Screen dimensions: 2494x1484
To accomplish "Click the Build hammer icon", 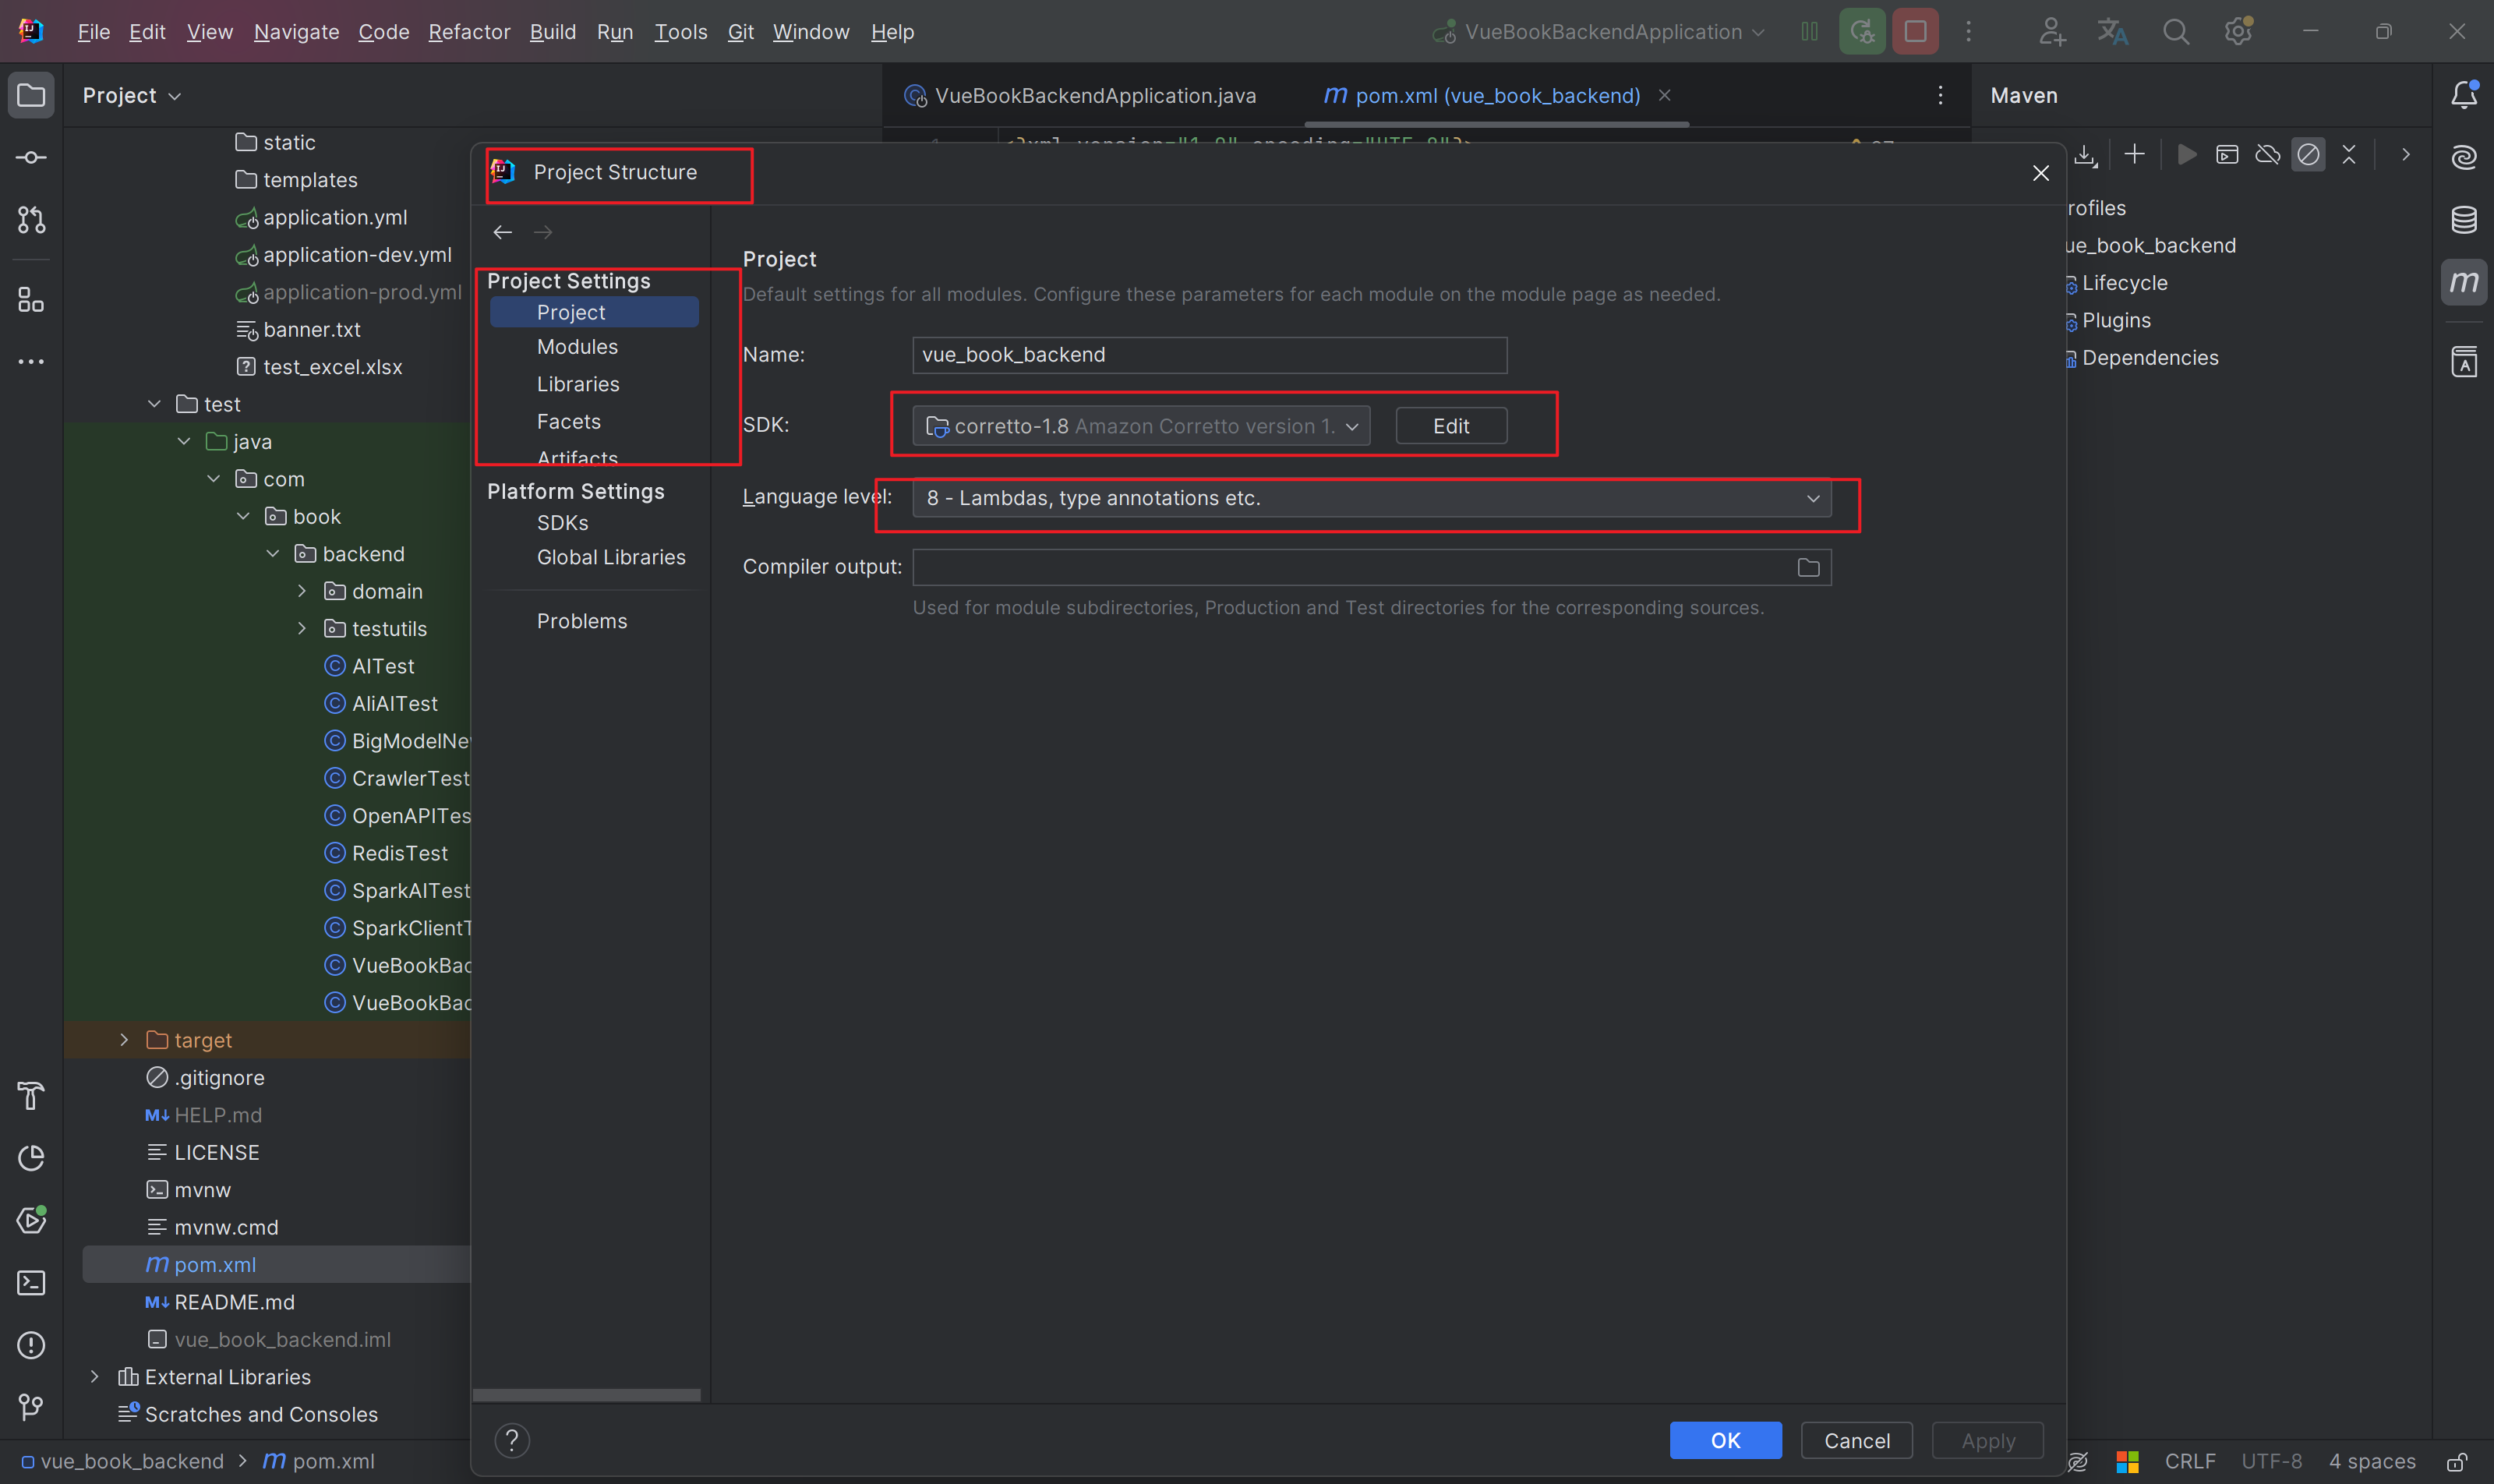I will pyautogui.click(x=31, y=1096).
